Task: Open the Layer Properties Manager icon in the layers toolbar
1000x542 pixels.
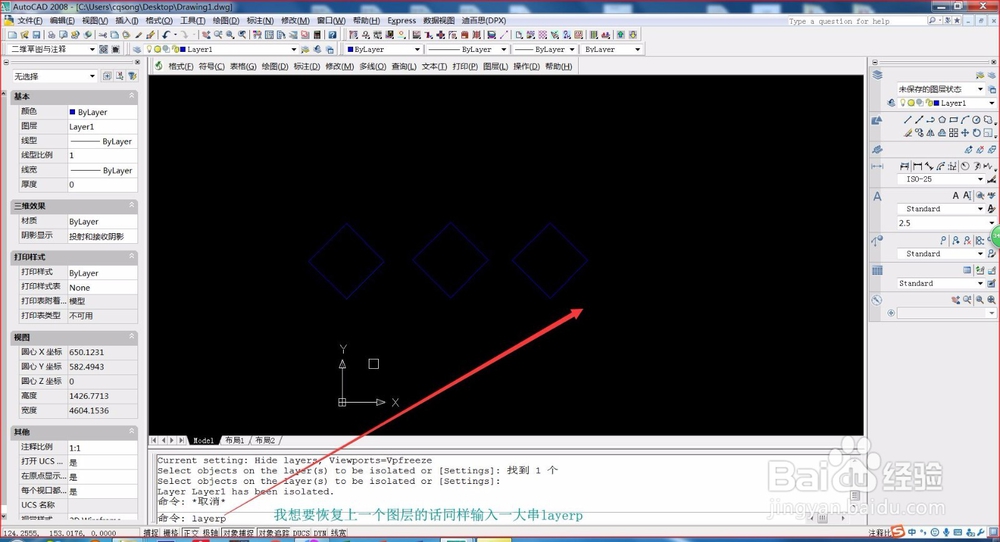Action: [136, 49]
